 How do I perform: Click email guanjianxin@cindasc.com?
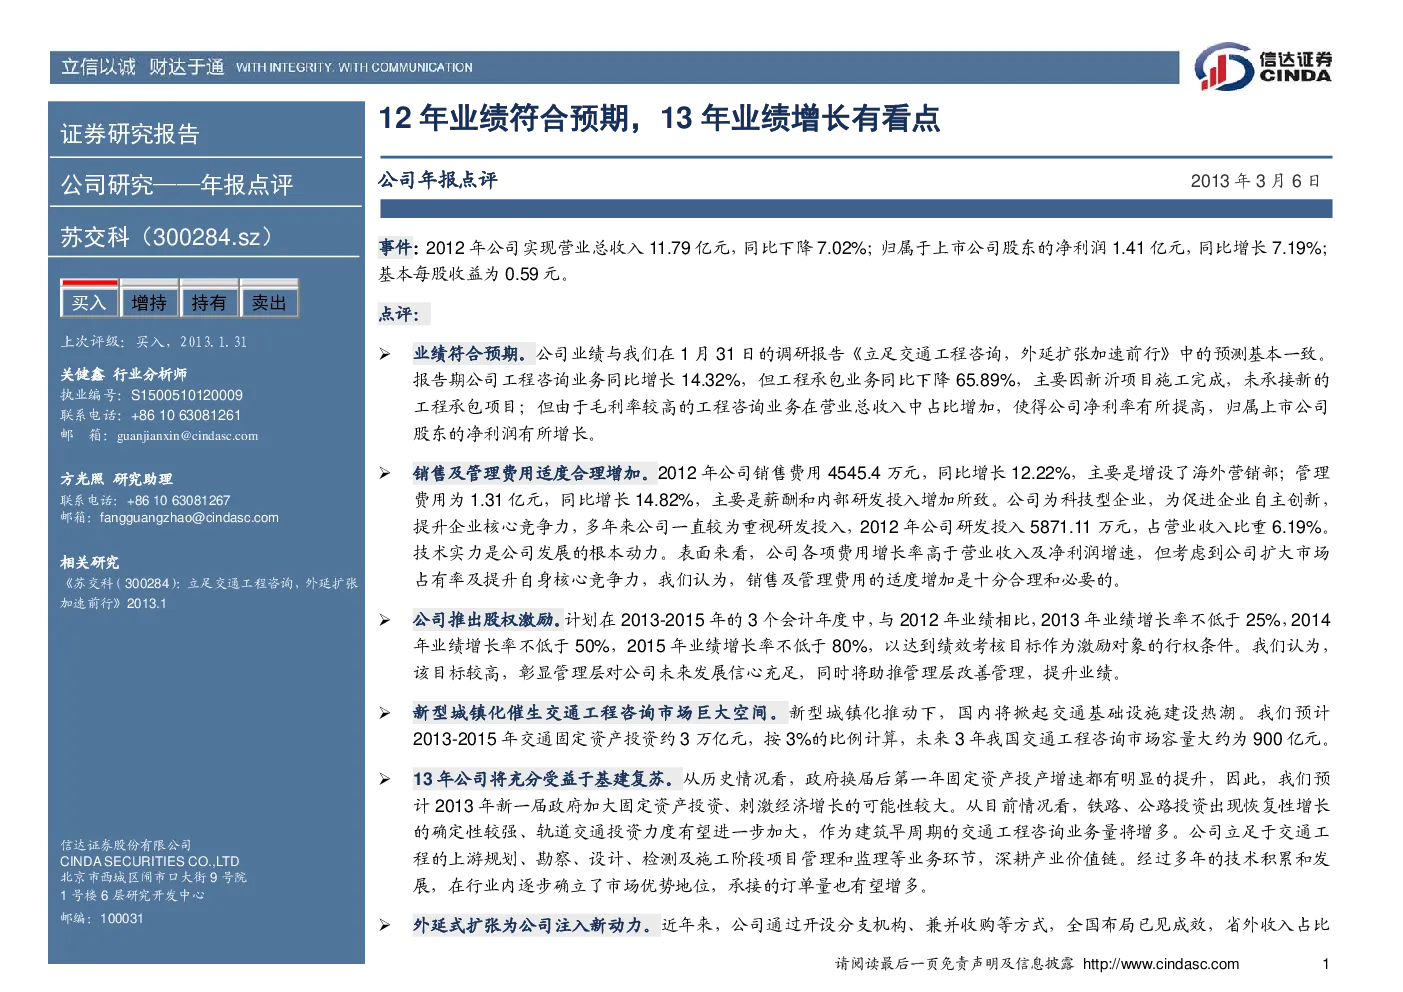pos(187,436)
